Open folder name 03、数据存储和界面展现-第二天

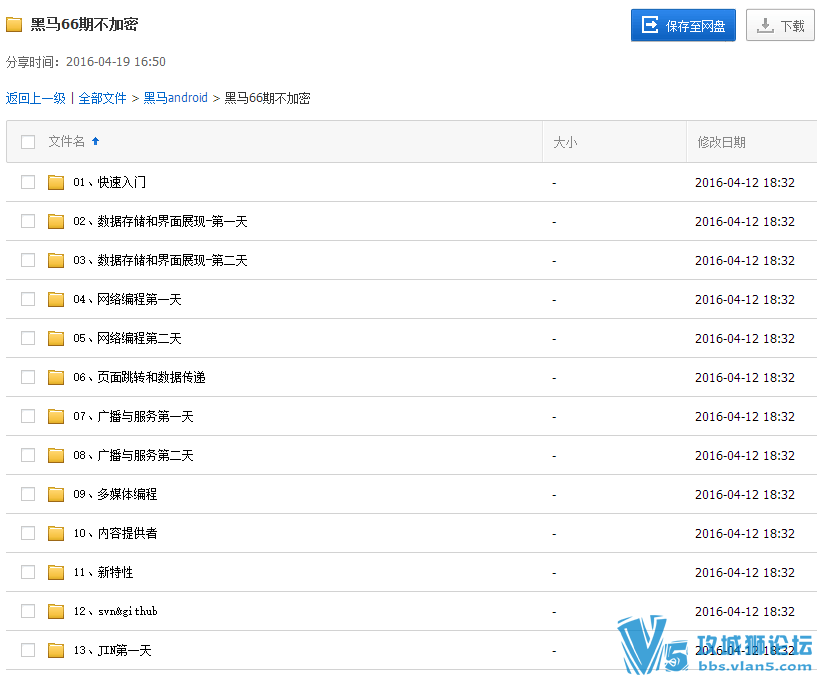click(160, 261)
